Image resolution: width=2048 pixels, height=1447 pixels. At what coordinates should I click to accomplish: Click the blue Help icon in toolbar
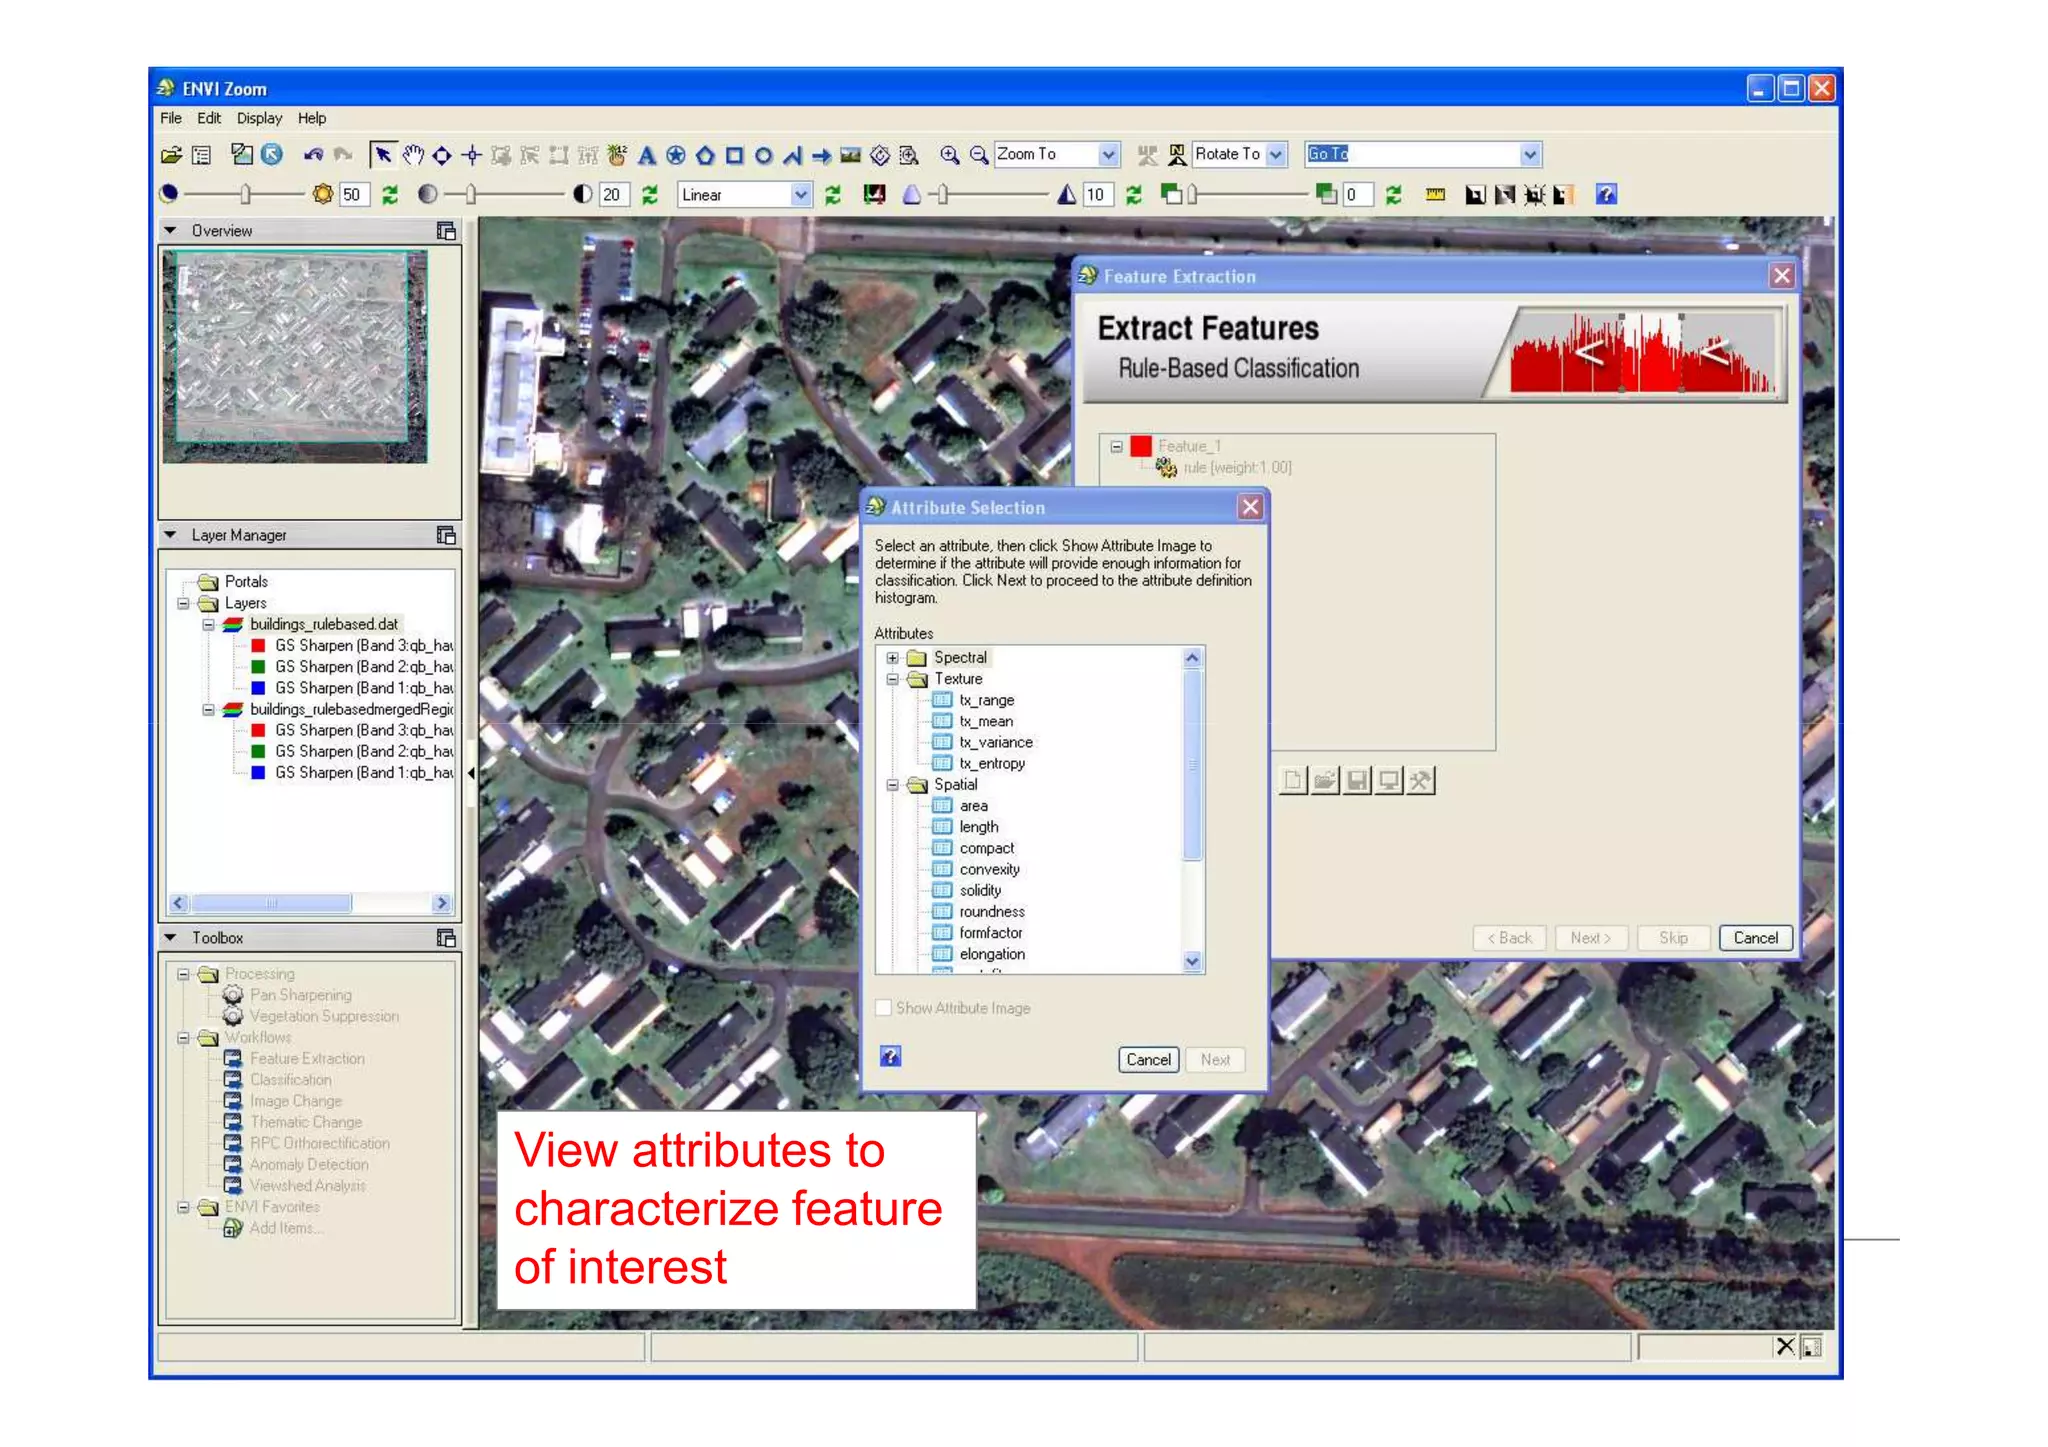[x=1606, y=195]
